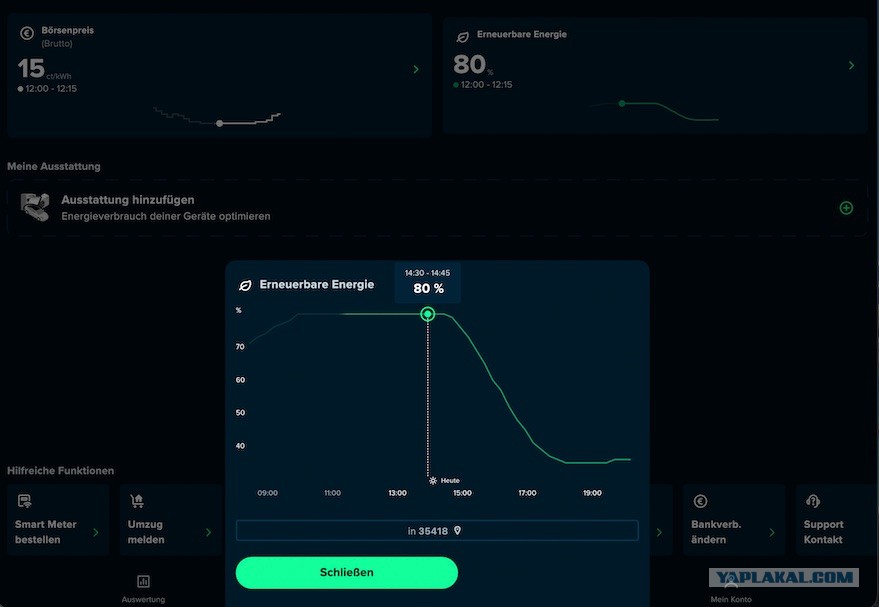Click the Auswertung chart icon
Image resolution: width=879 pixels, height=607 pixels.
[144, 581]
